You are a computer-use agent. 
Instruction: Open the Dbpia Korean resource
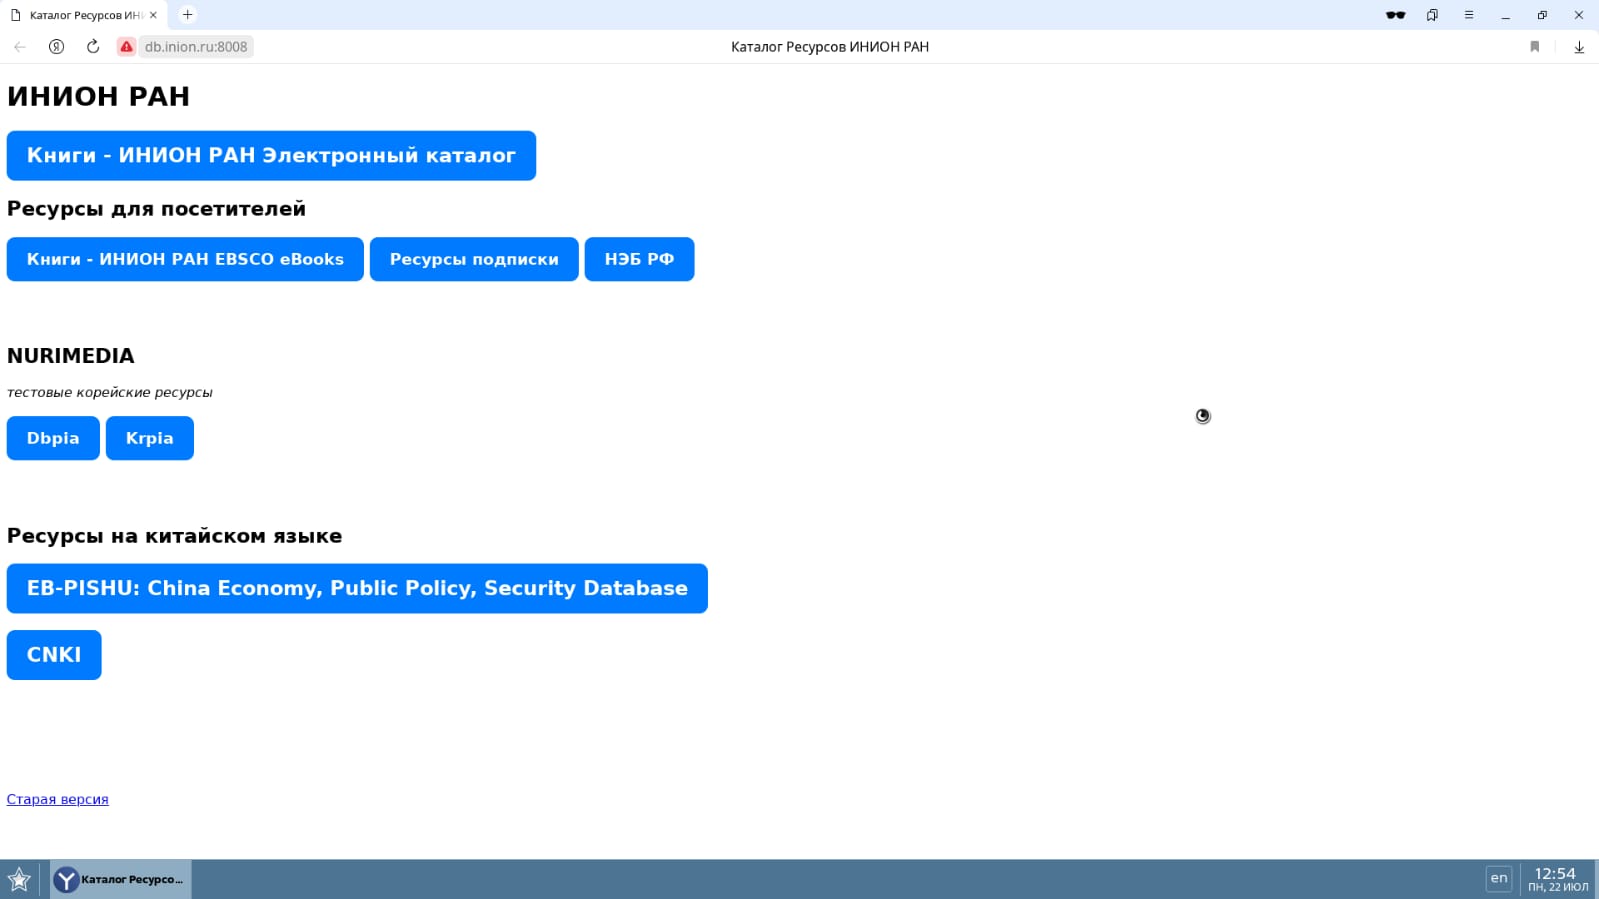point(53,438)
